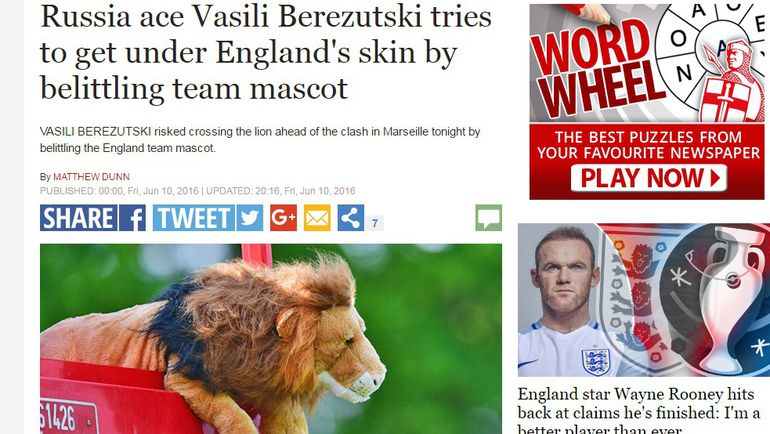Click the Twitter bird icon
The width and height of the screenshot is (770, 434).
pos(249,218)
